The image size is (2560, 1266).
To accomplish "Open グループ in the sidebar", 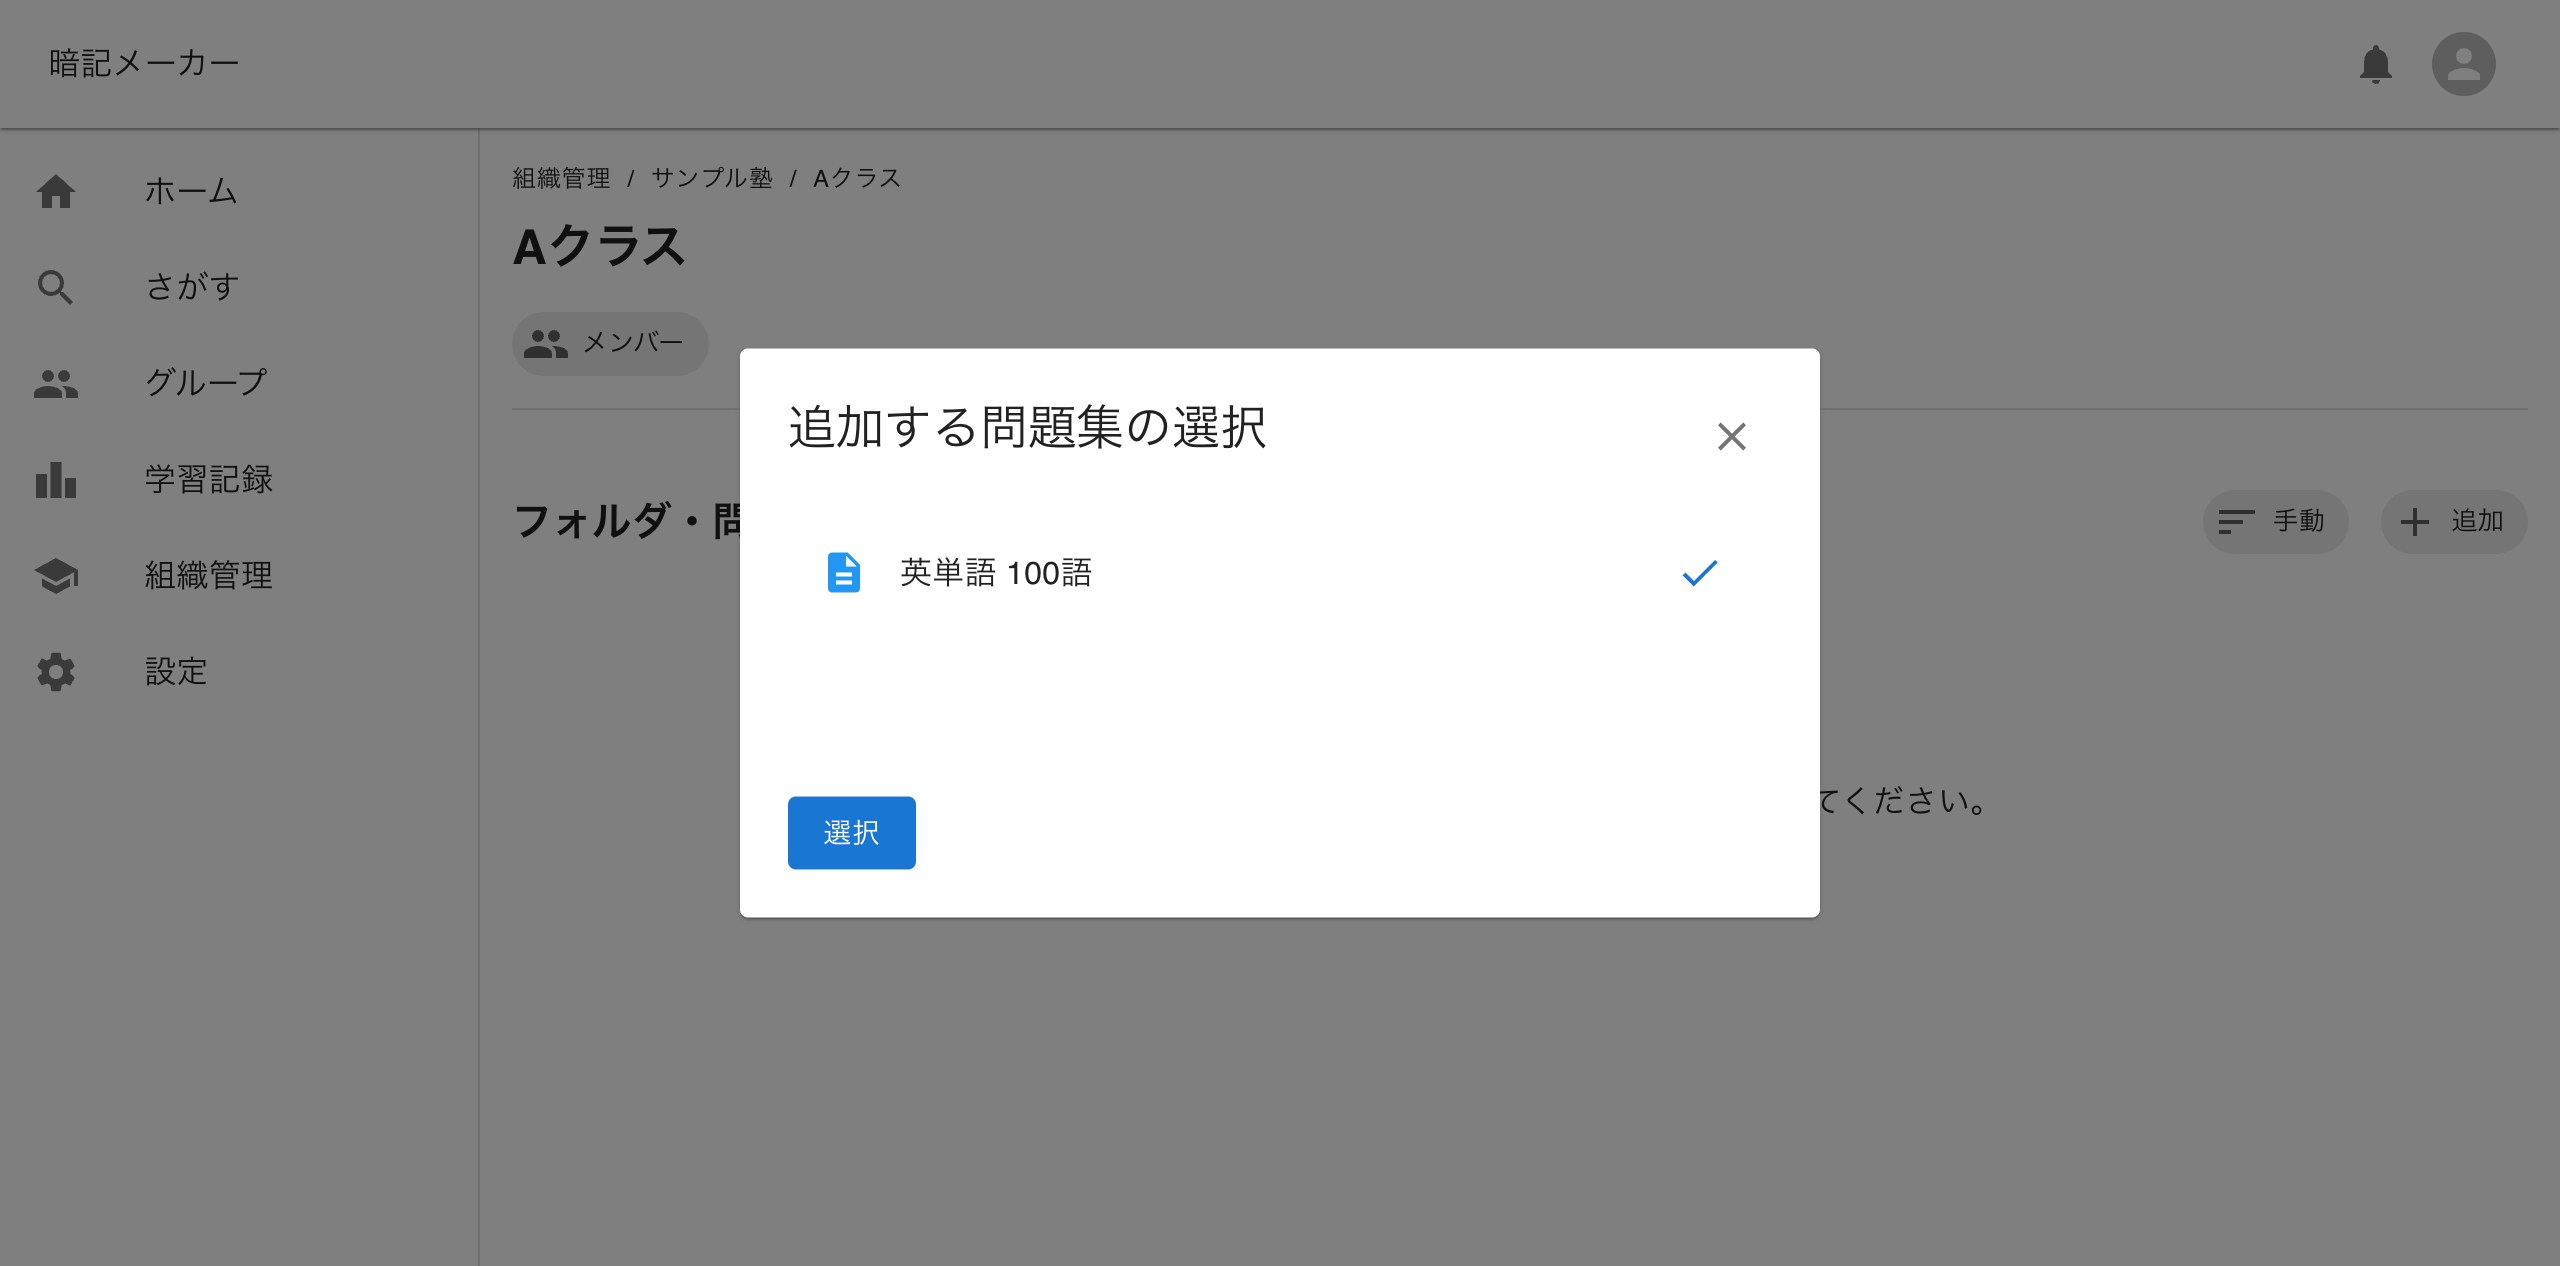I will (x=207, y=383).
